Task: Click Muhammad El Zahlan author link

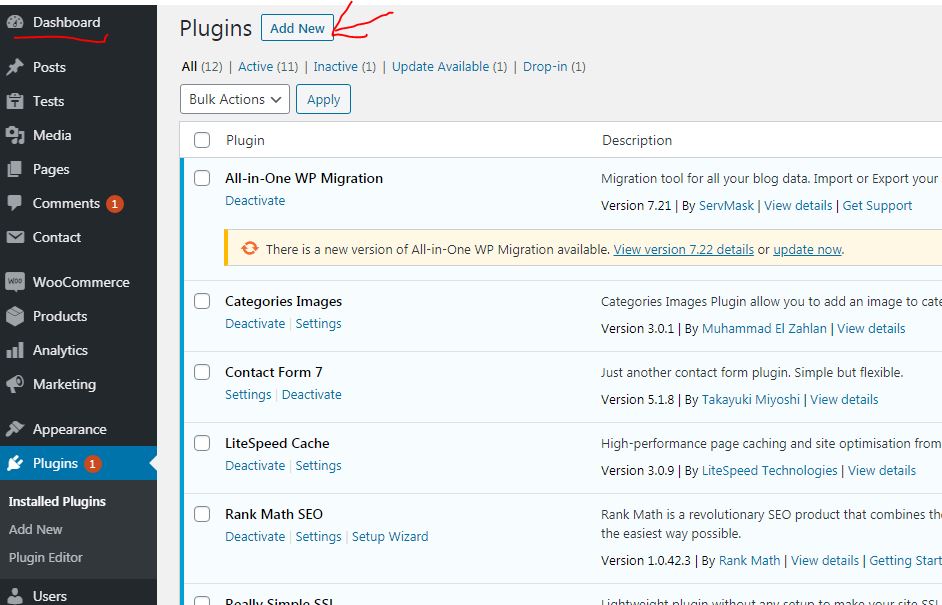Action: tap(764, 329)
